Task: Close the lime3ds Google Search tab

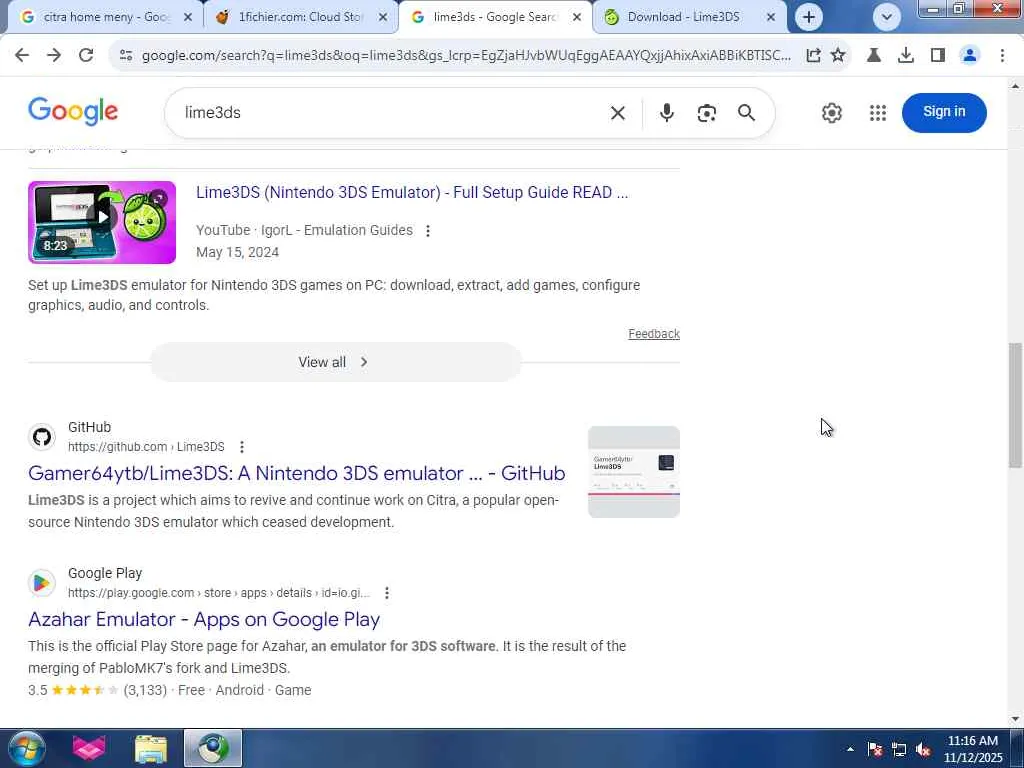Action: coord(577,18)
